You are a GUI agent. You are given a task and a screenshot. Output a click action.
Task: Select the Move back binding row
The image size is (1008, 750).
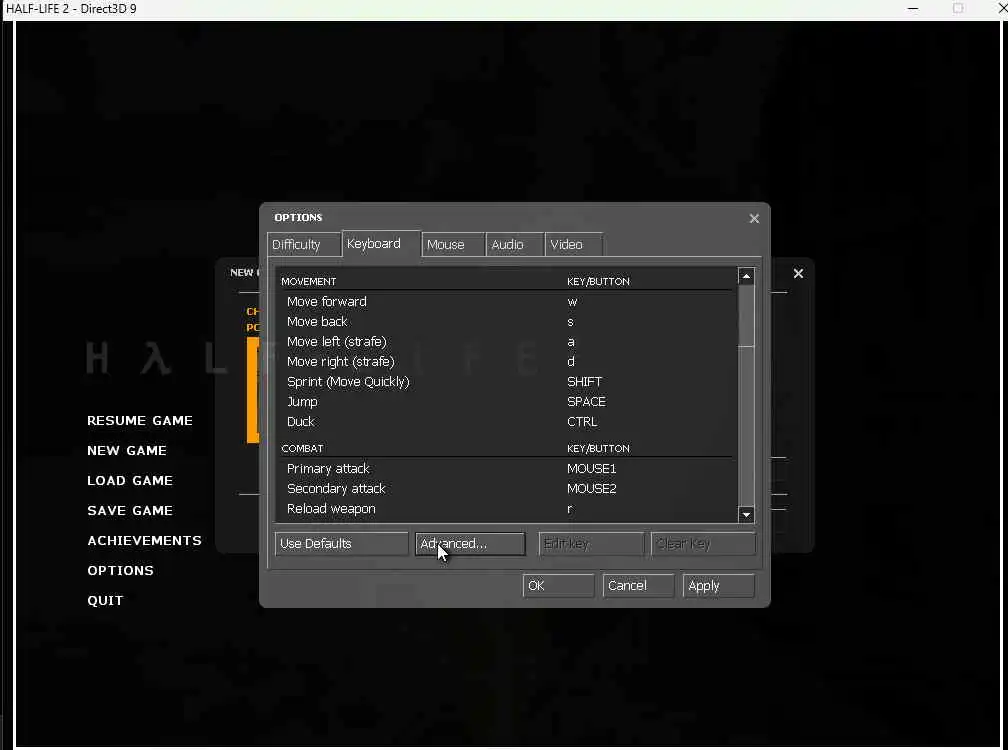pos(507,321)
